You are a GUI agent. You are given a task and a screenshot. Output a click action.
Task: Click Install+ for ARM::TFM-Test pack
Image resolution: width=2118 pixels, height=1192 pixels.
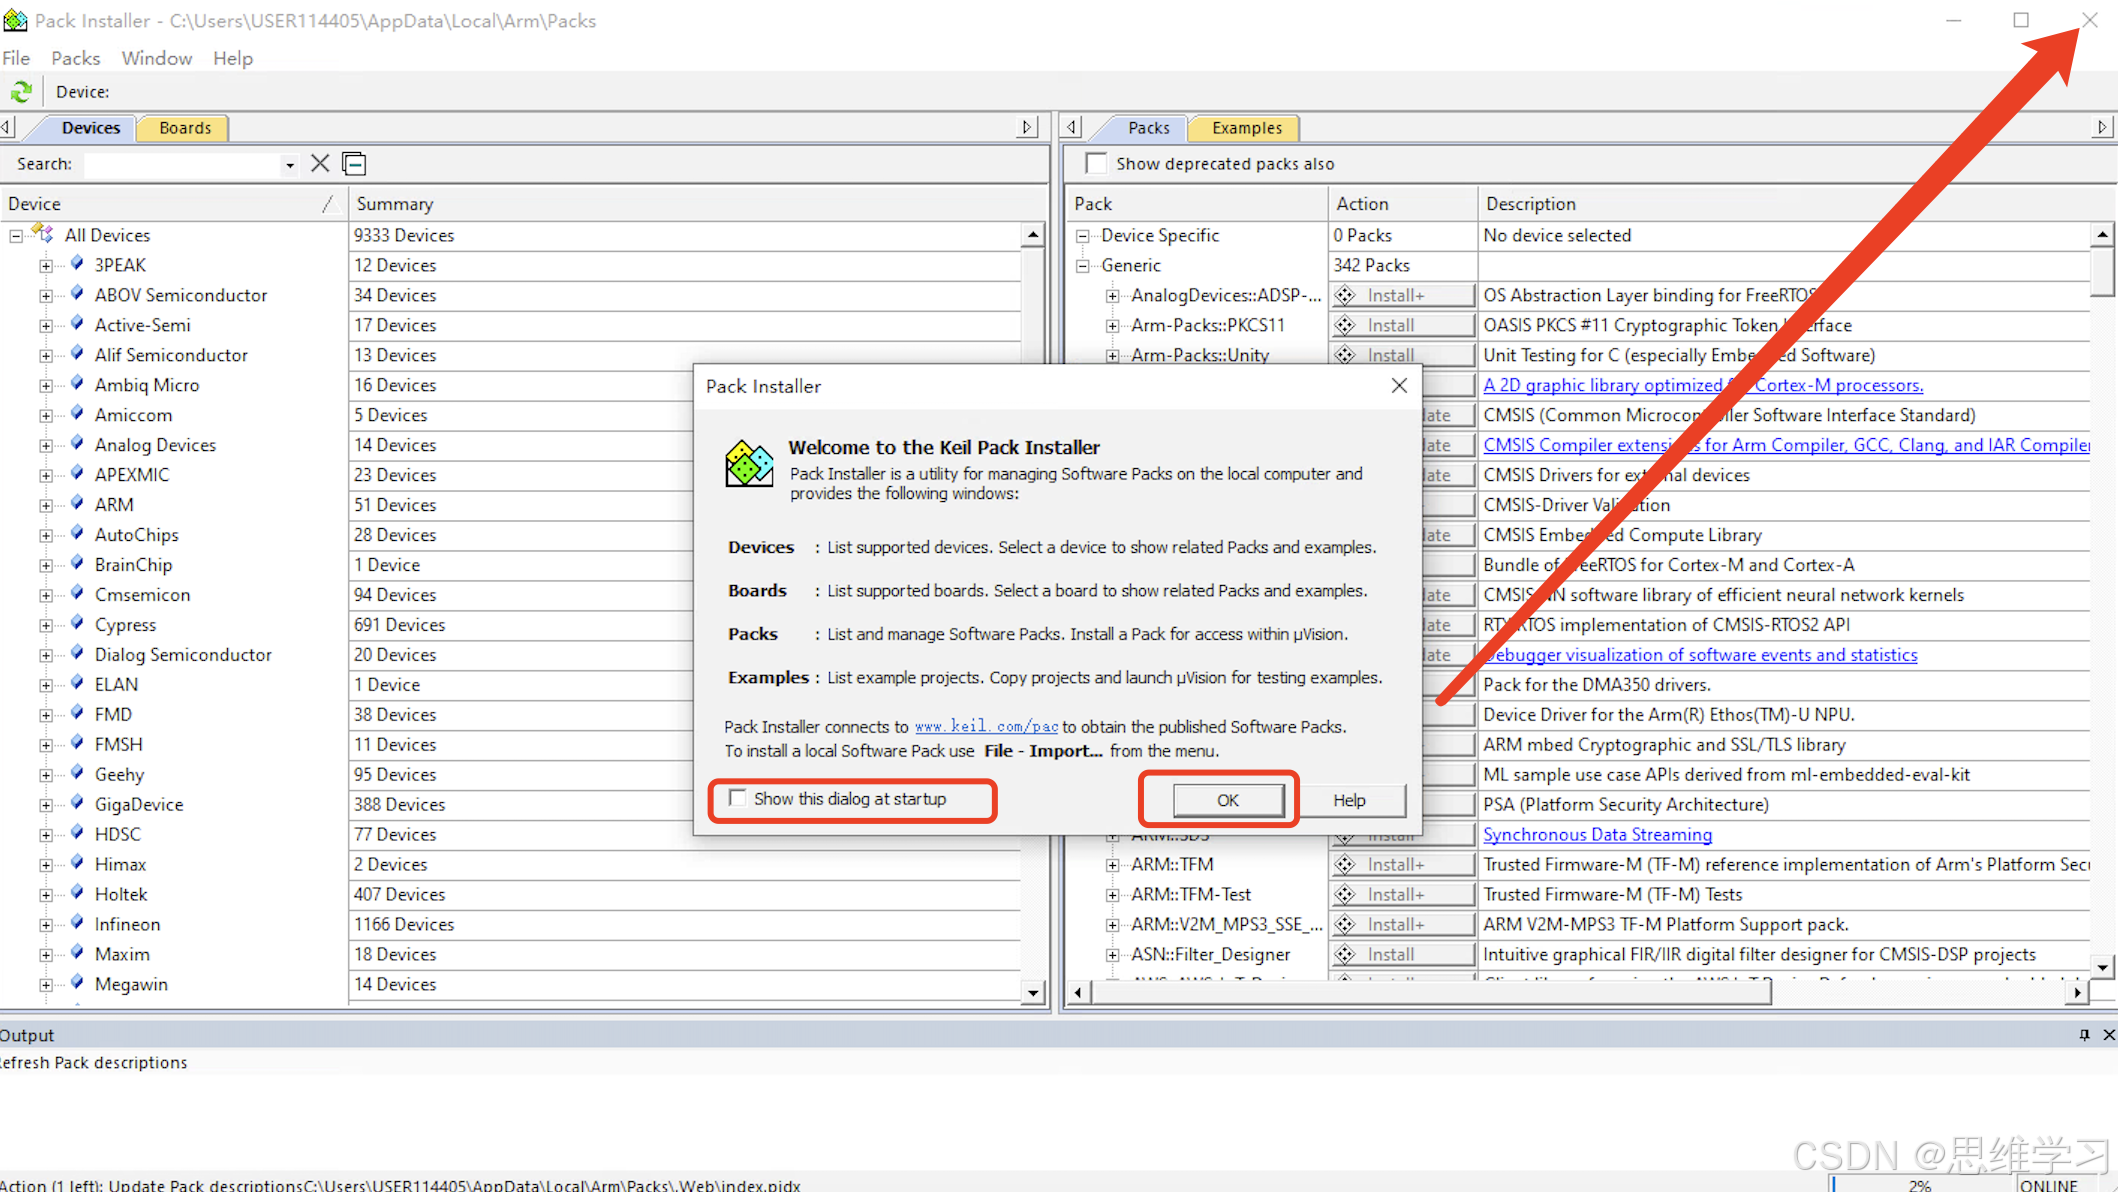1402,894
